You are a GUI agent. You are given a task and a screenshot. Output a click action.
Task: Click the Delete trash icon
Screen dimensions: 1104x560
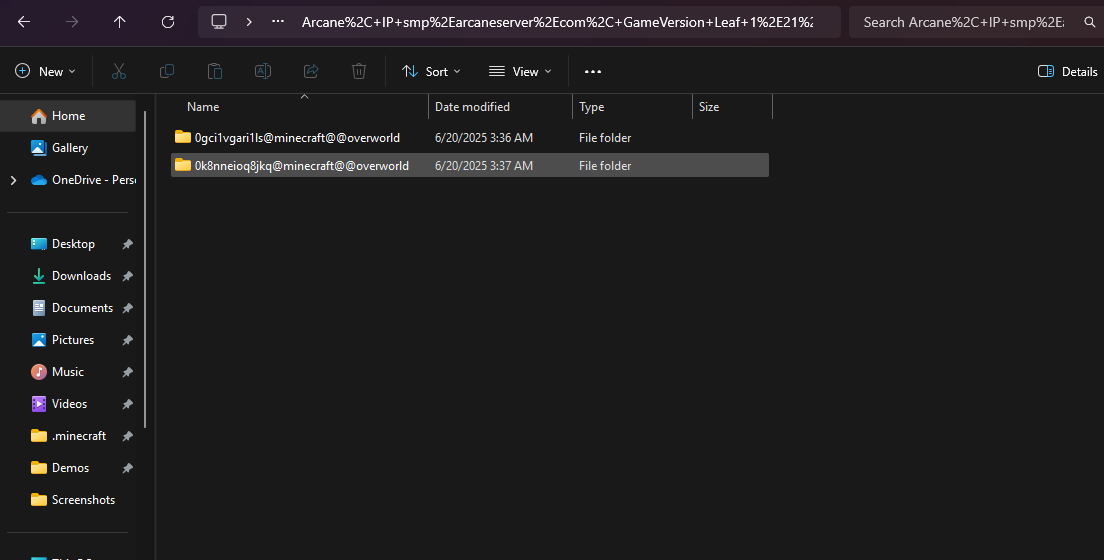click(x=359, y=71)
